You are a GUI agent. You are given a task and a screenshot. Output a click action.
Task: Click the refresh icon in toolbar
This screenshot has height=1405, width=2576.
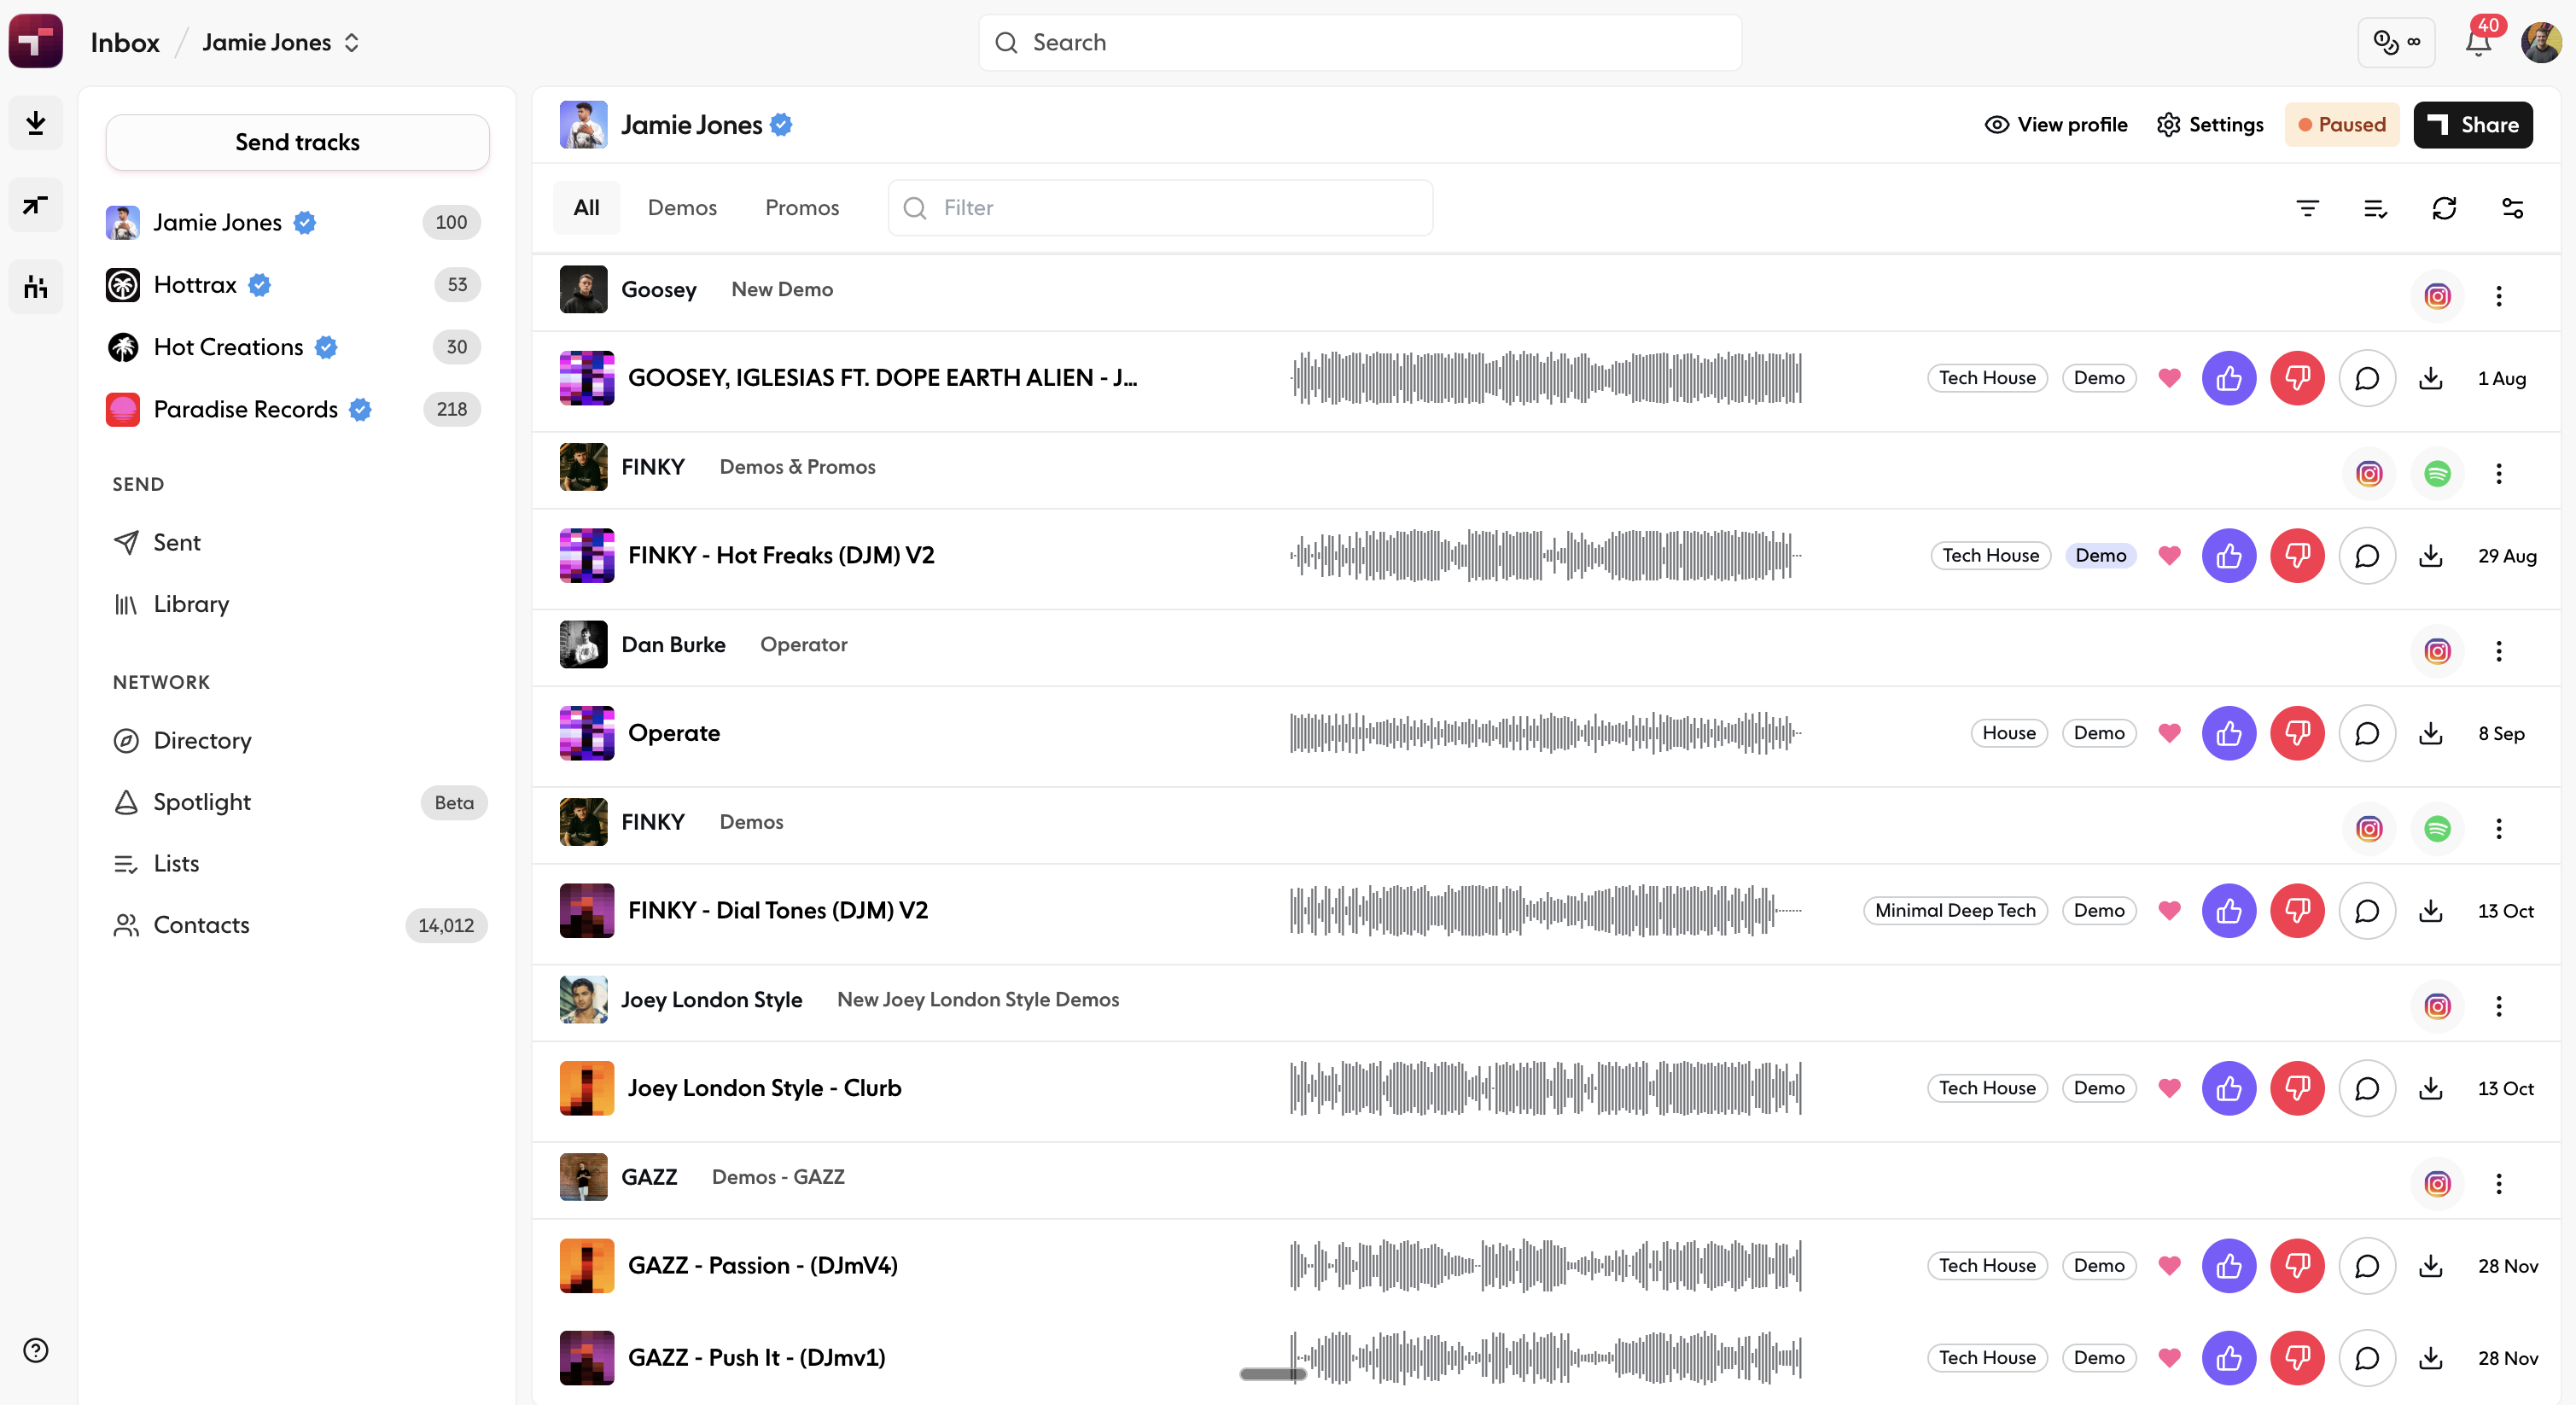tap(2444, 208)
